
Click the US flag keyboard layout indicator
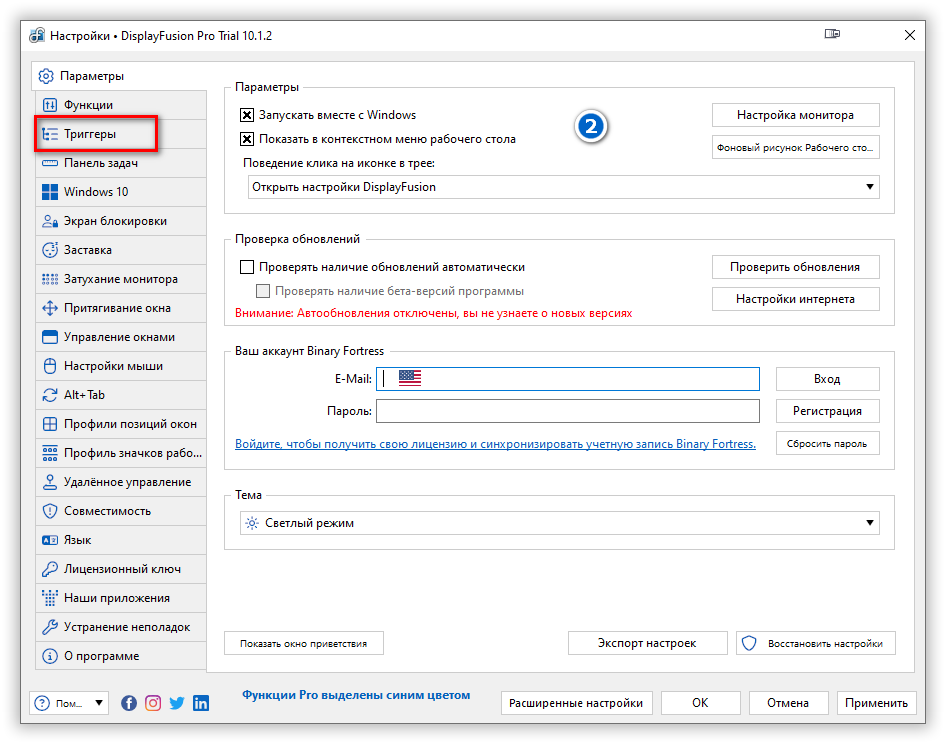coord(410,378)
